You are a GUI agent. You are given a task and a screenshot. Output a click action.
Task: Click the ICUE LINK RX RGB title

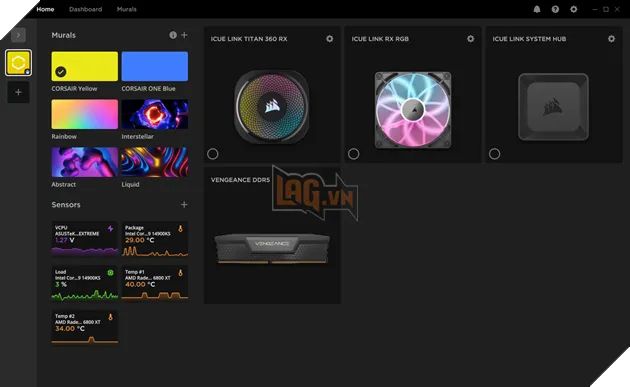tap(380, 39)
